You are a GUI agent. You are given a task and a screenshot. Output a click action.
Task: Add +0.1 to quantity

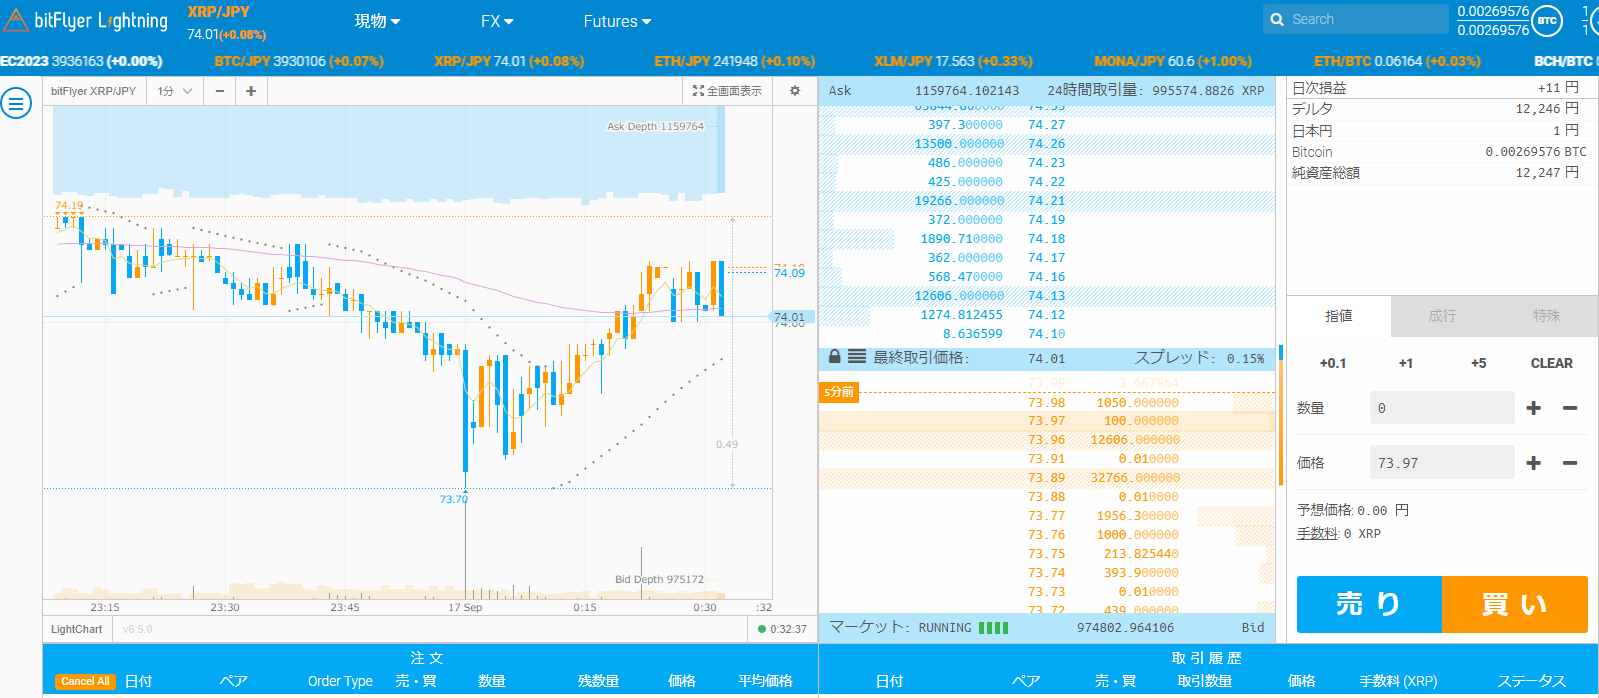point(1333,363)
